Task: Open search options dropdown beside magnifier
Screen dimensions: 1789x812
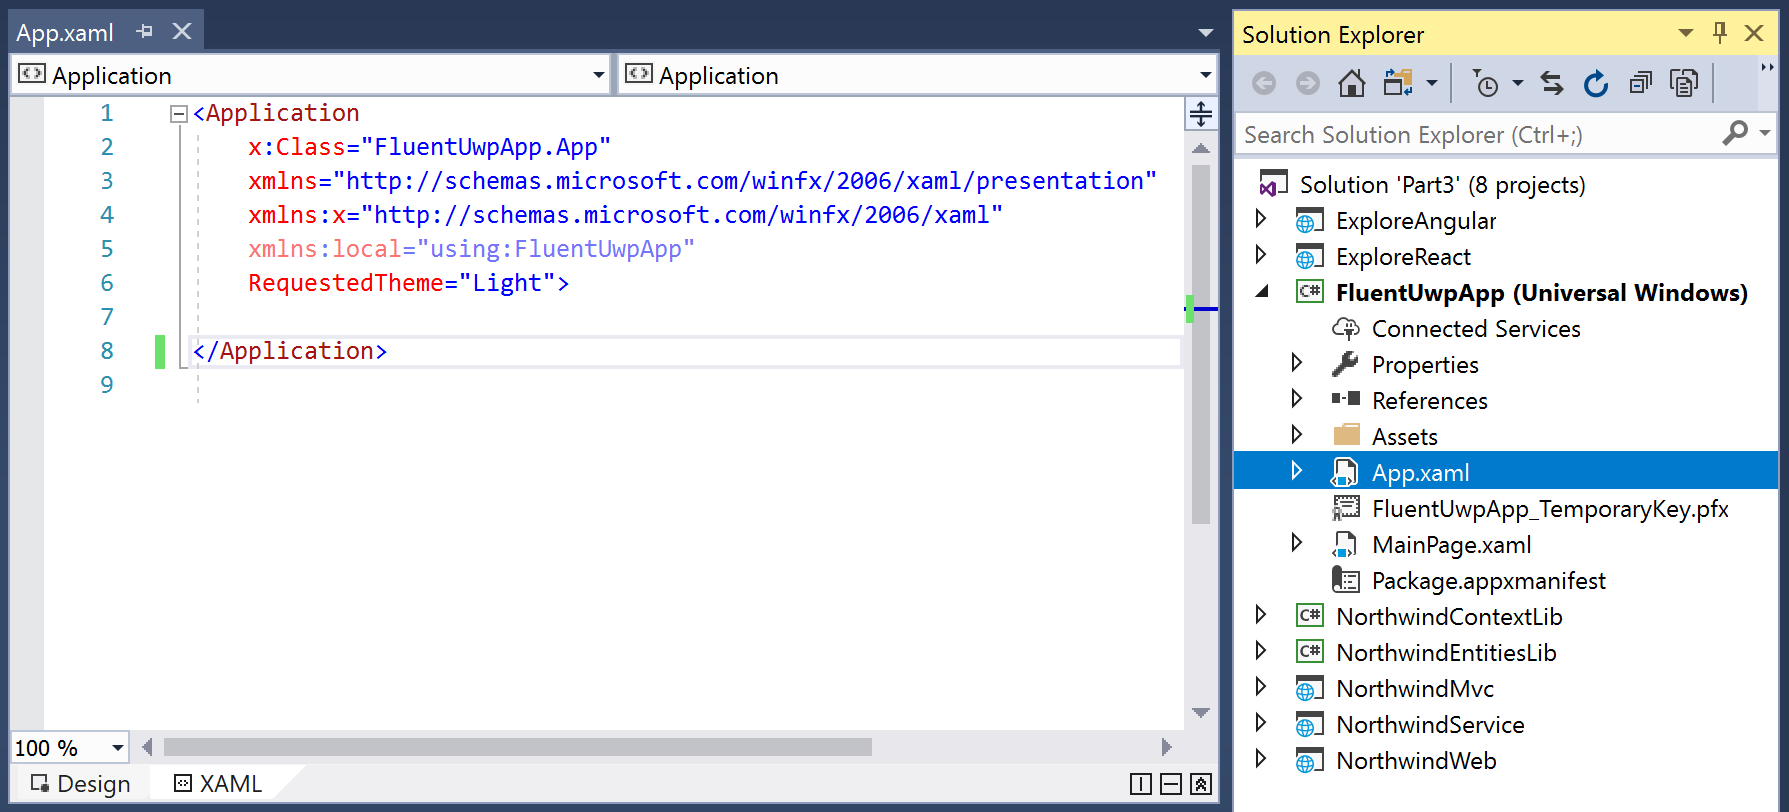Action: tap(1765, 133)
